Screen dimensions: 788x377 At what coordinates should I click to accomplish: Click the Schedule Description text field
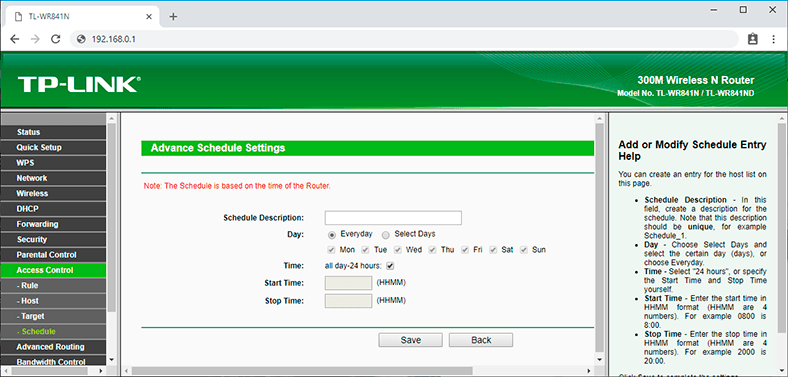[393, 218]
